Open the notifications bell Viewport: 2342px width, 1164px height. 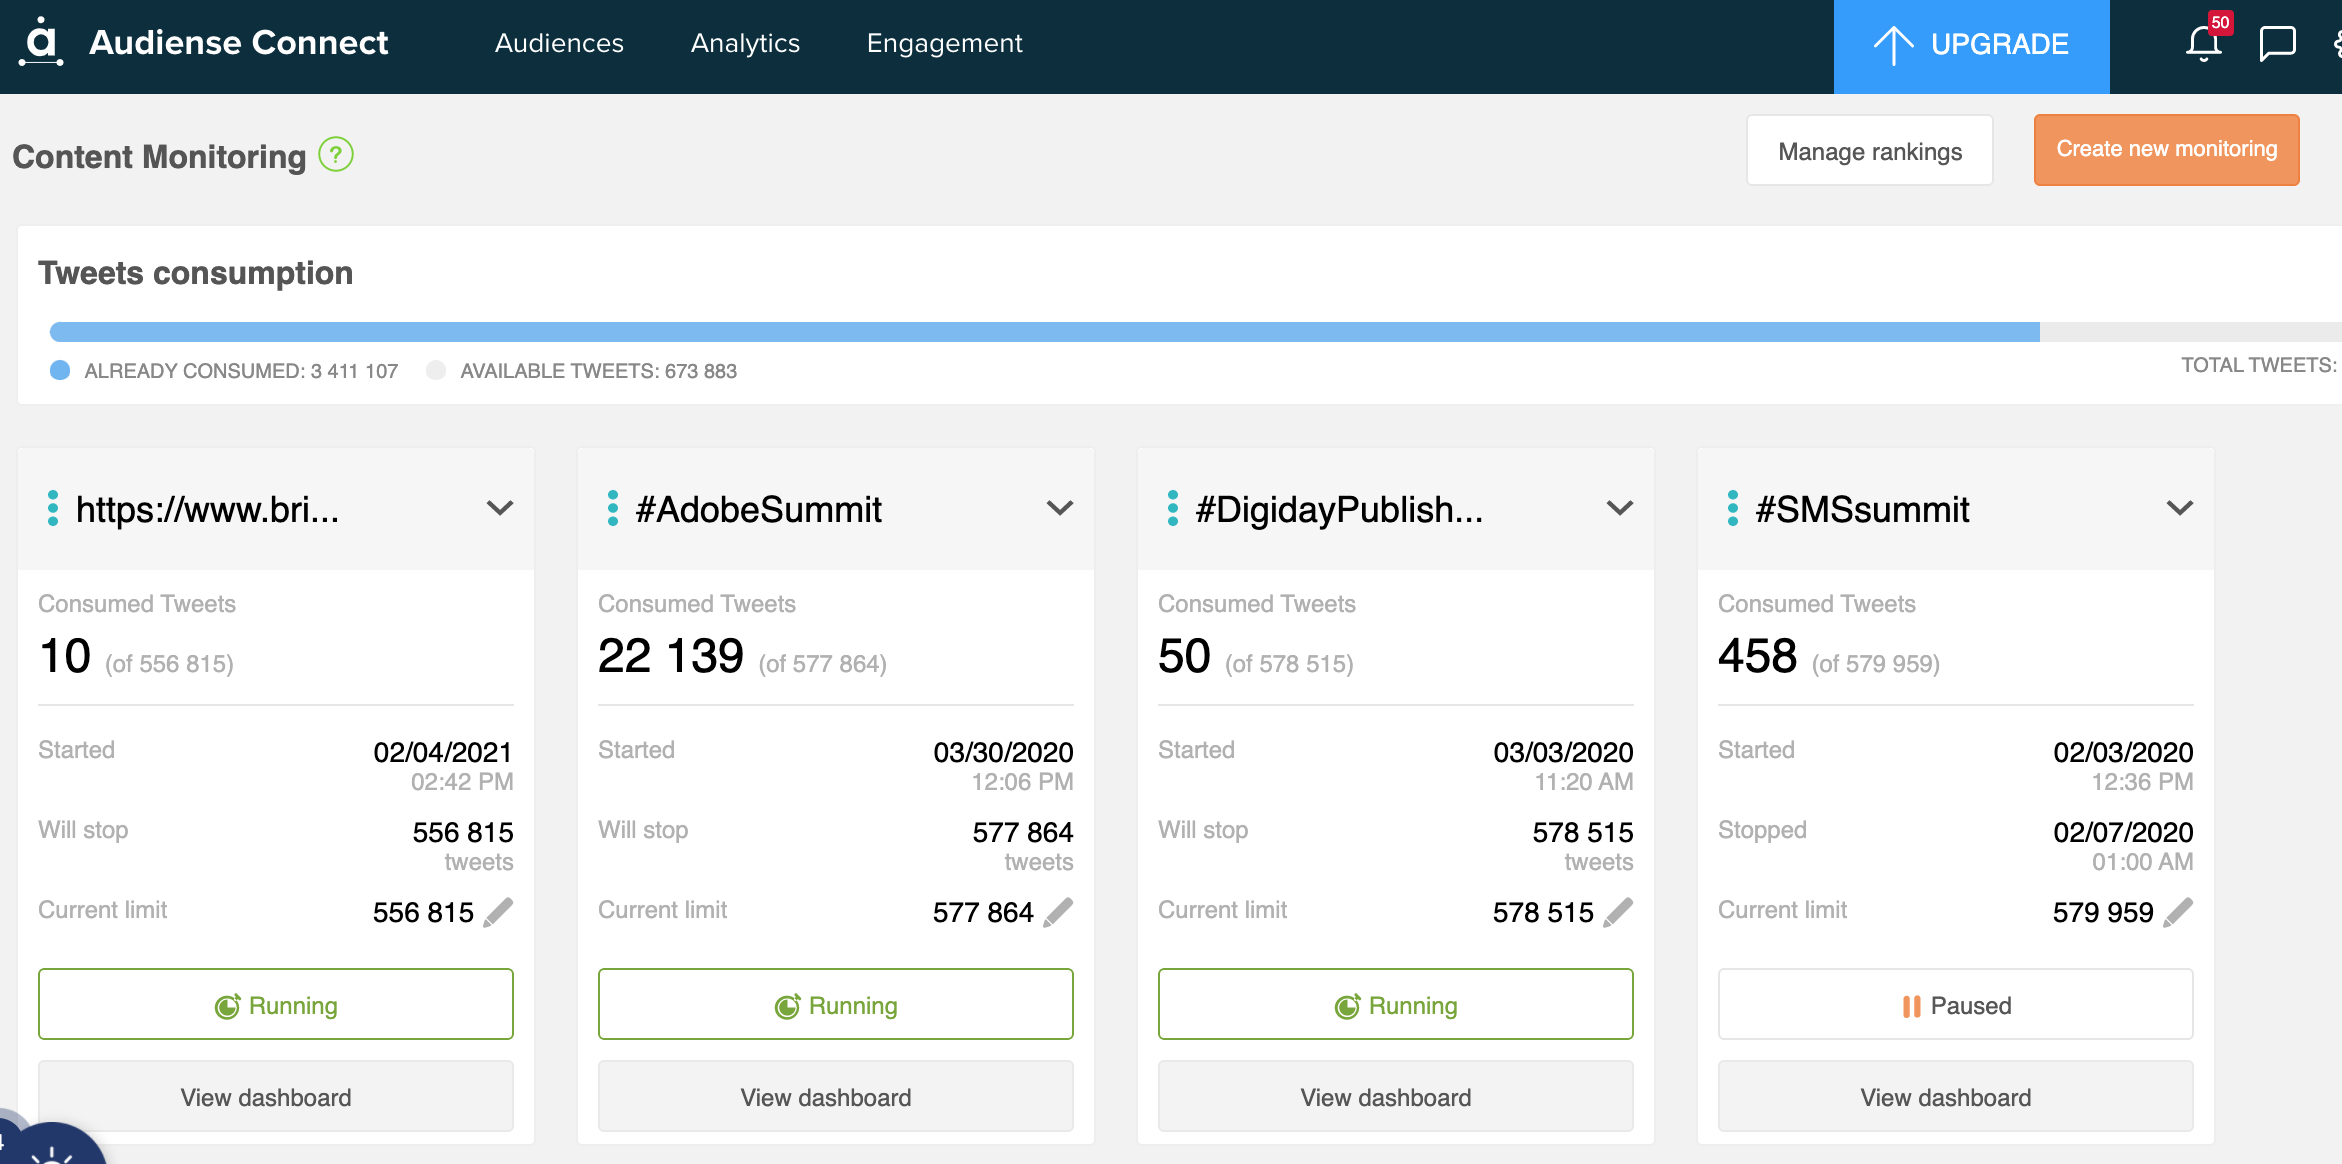coord(2204,43)
